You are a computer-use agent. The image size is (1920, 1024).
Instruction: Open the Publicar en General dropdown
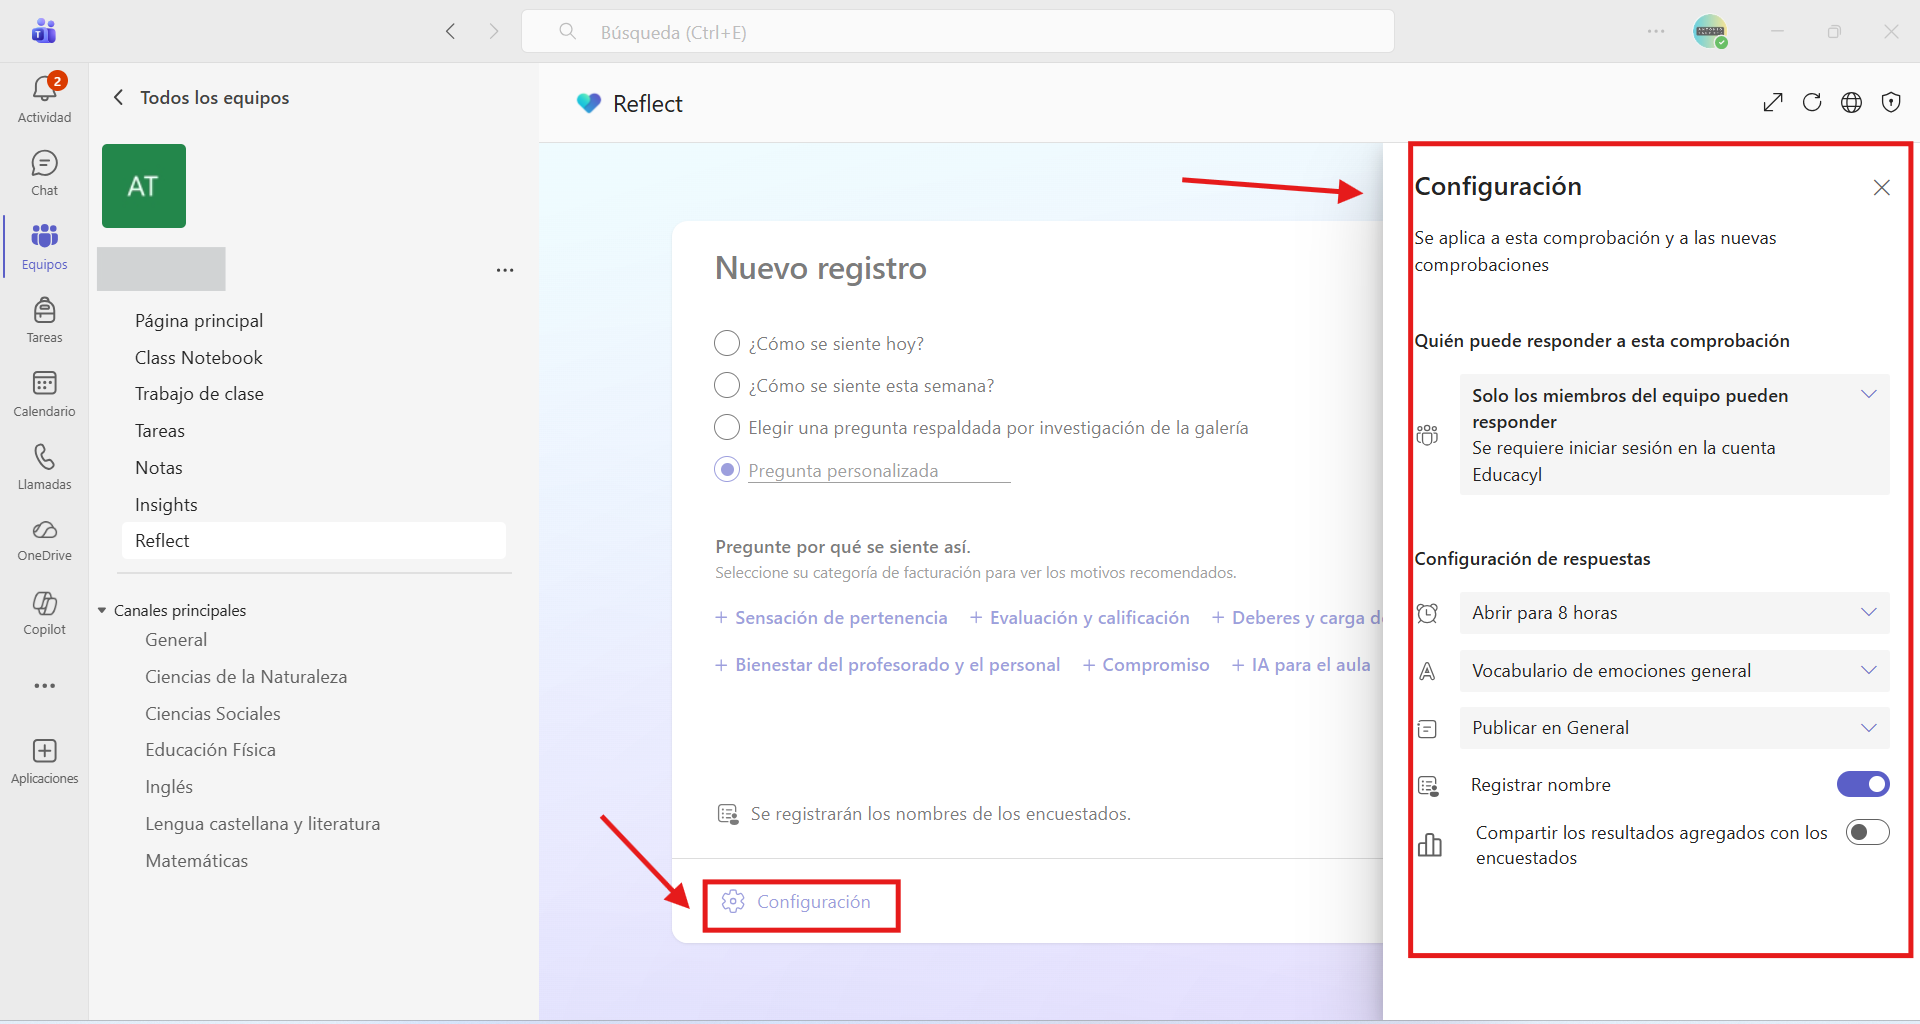pos(1674,728)
